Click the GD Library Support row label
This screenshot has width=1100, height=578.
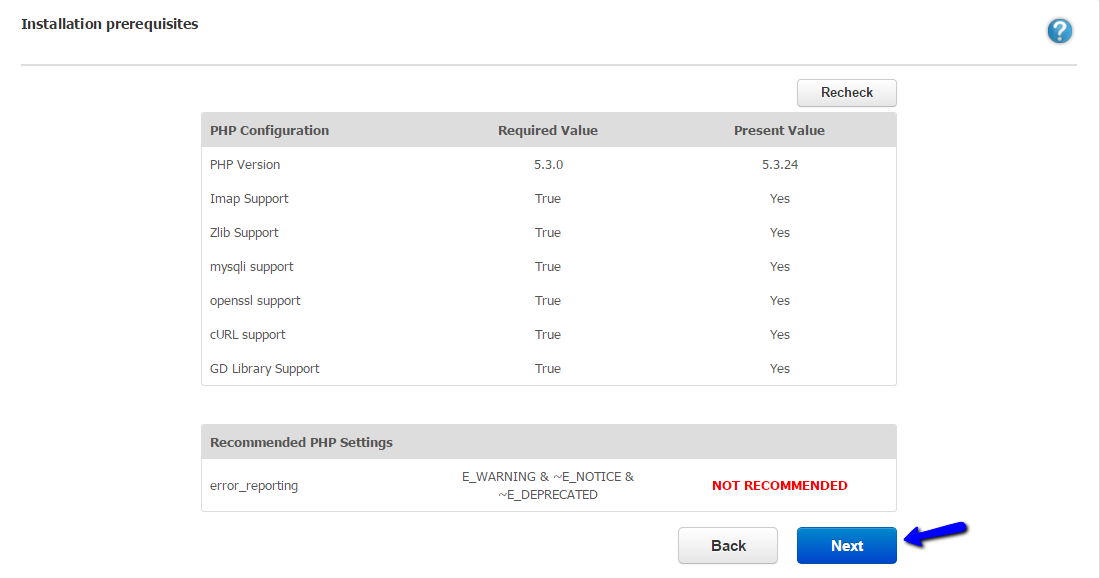(x=264, y=368)
